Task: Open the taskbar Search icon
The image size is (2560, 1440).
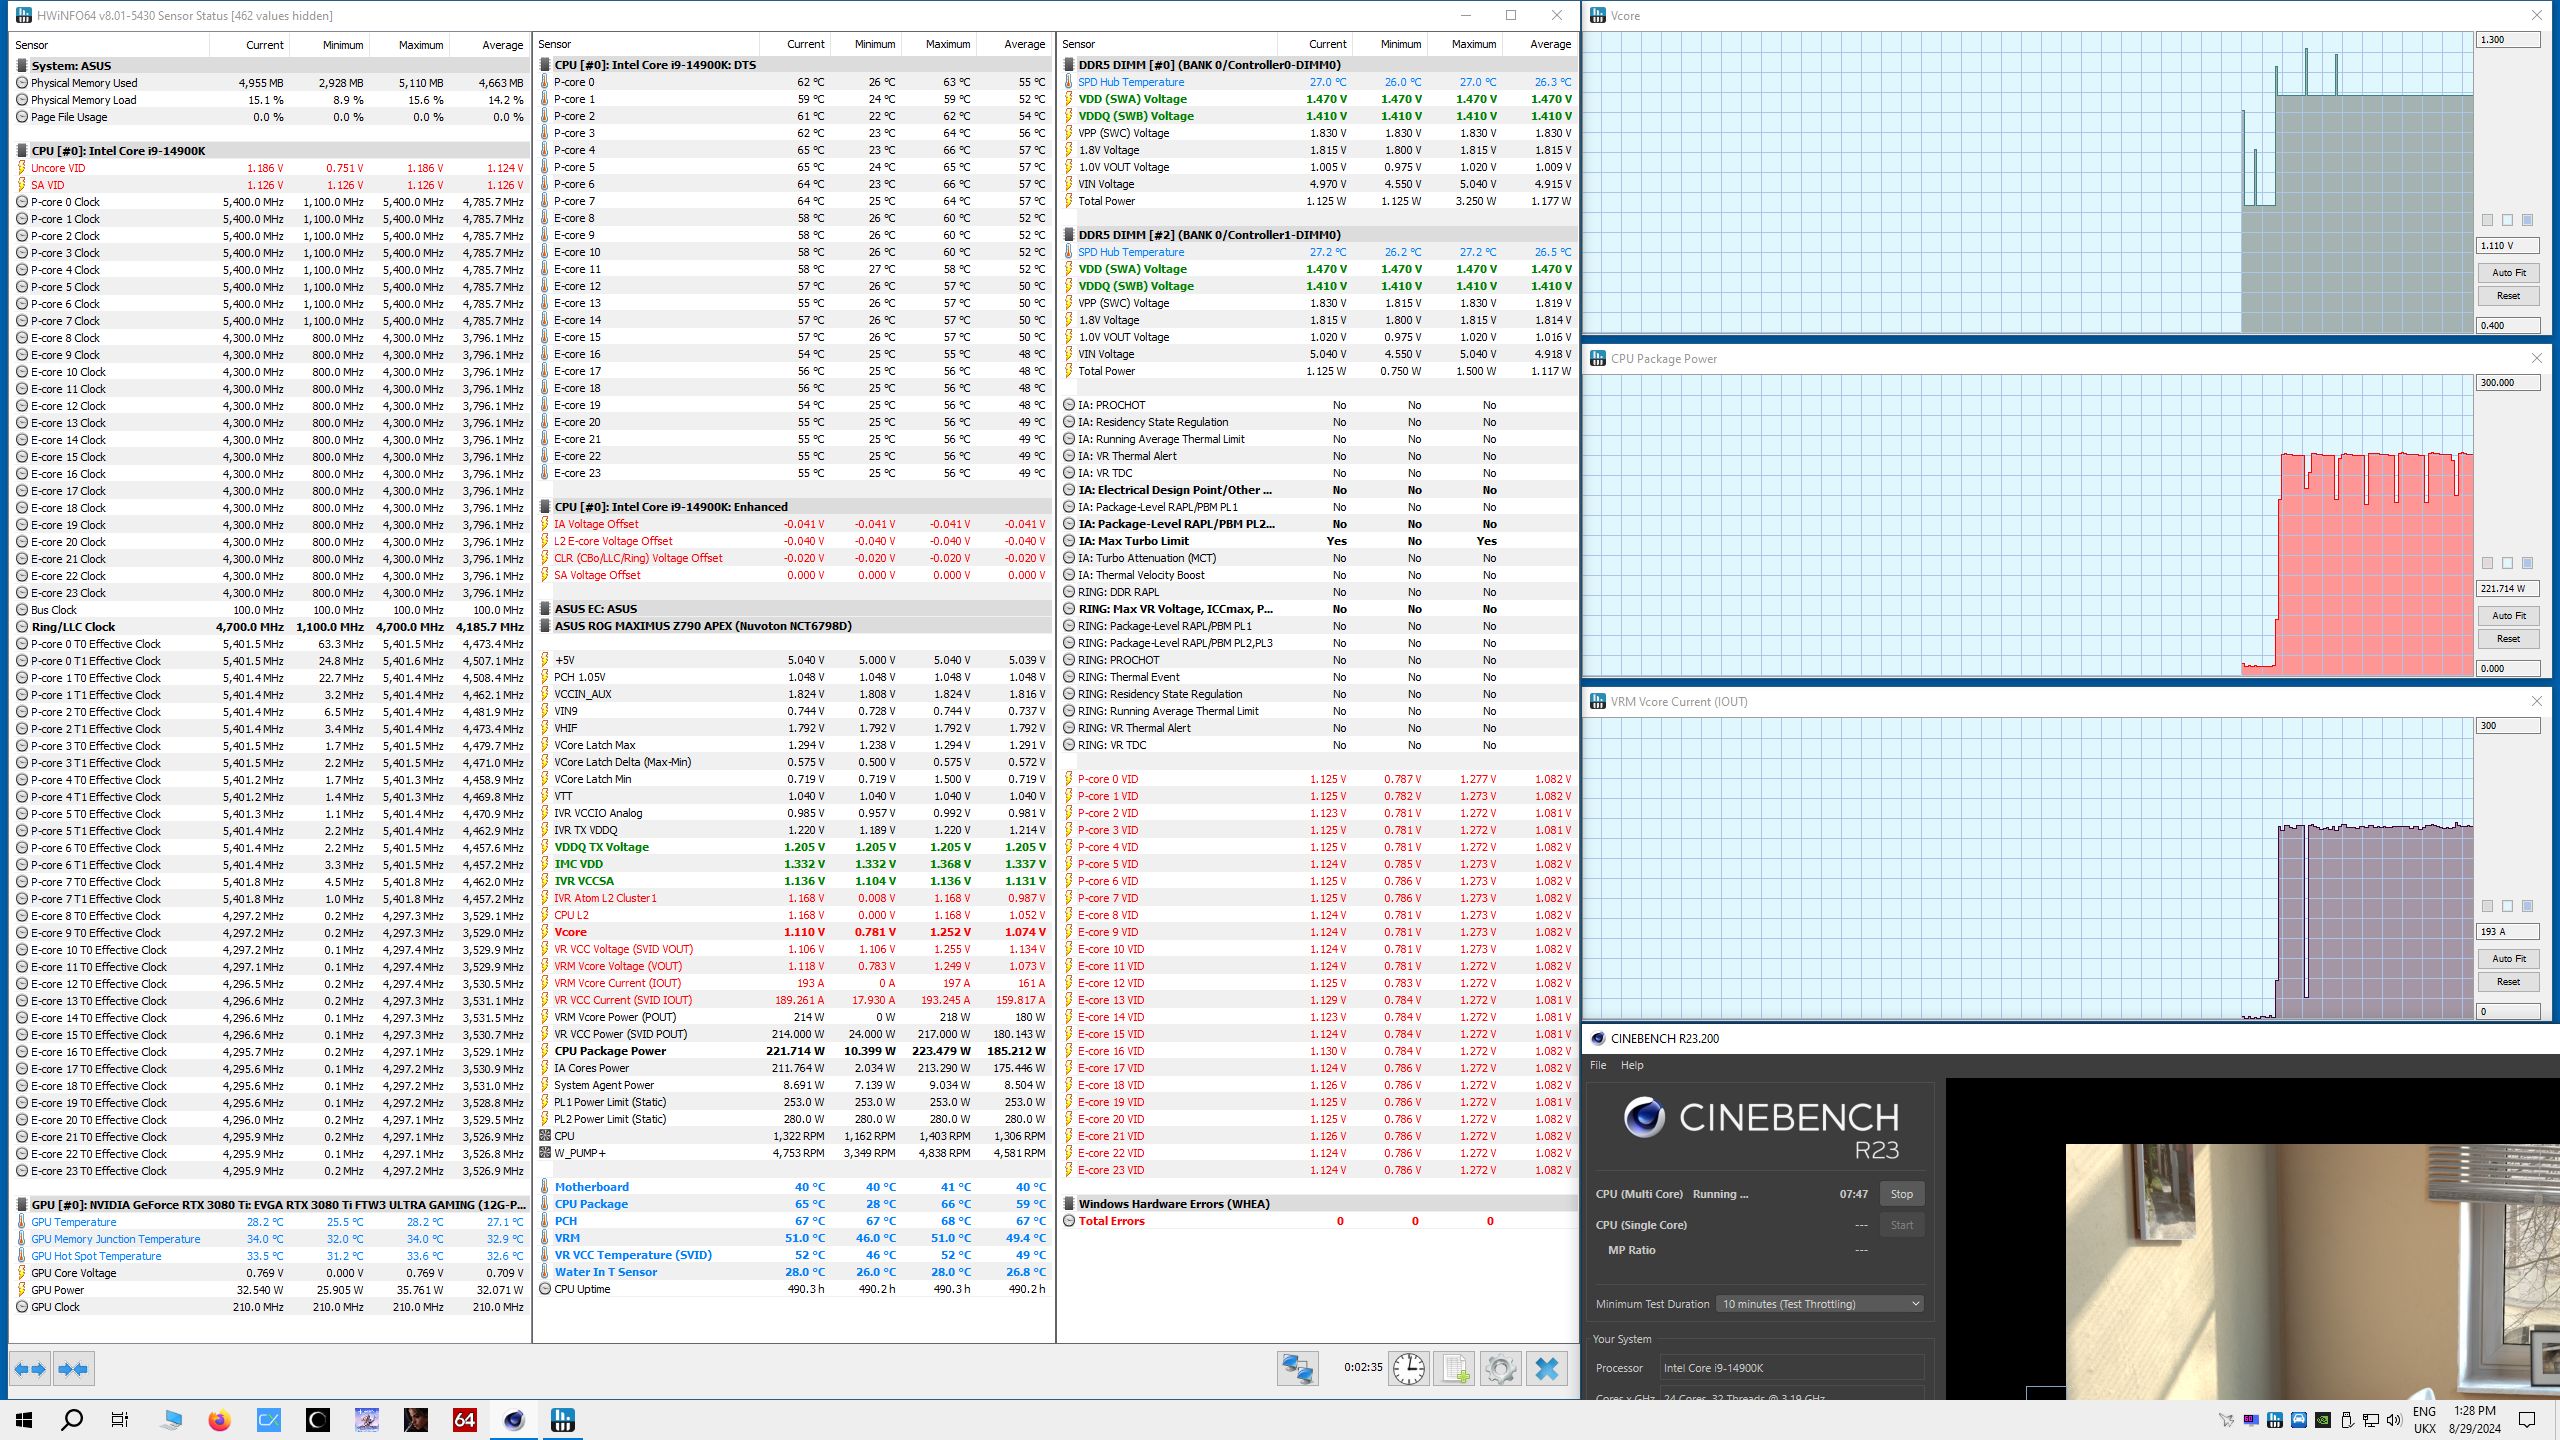Action: [x=72, y=1420]
